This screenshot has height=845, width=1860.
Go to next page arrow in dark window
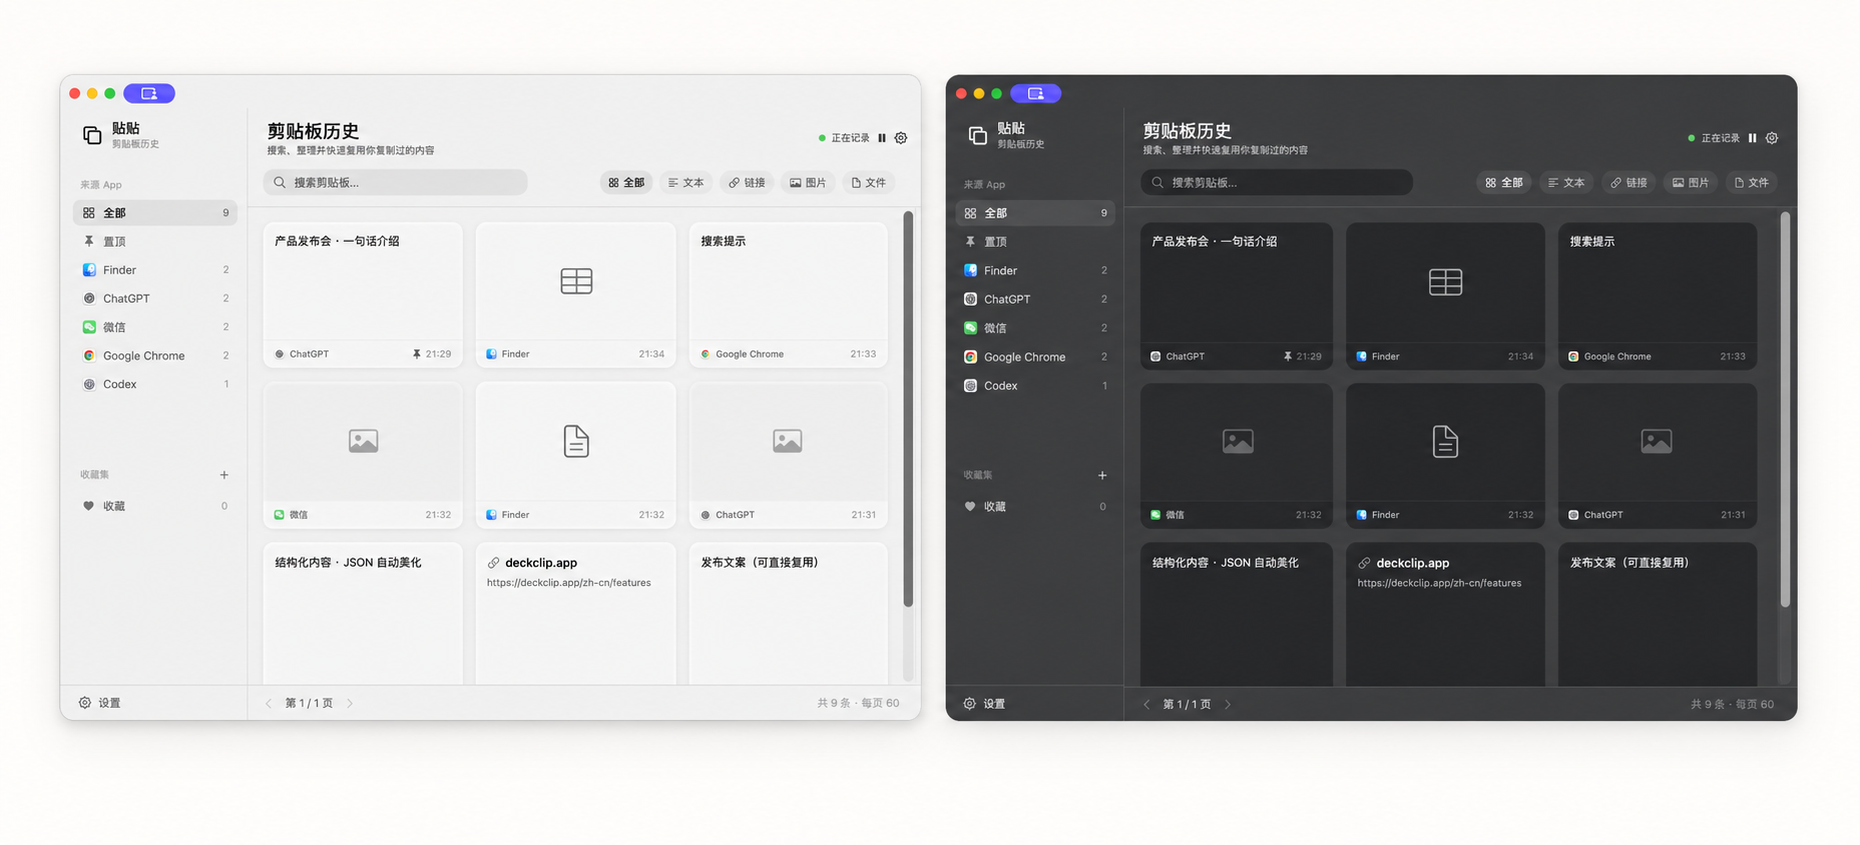point(1228,704)
